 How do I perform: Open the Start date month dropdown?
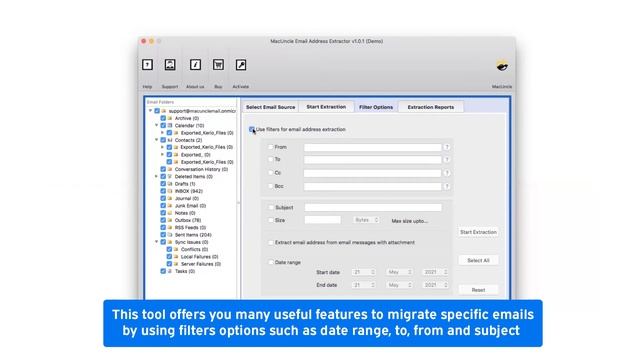click(x=399, y=272)
